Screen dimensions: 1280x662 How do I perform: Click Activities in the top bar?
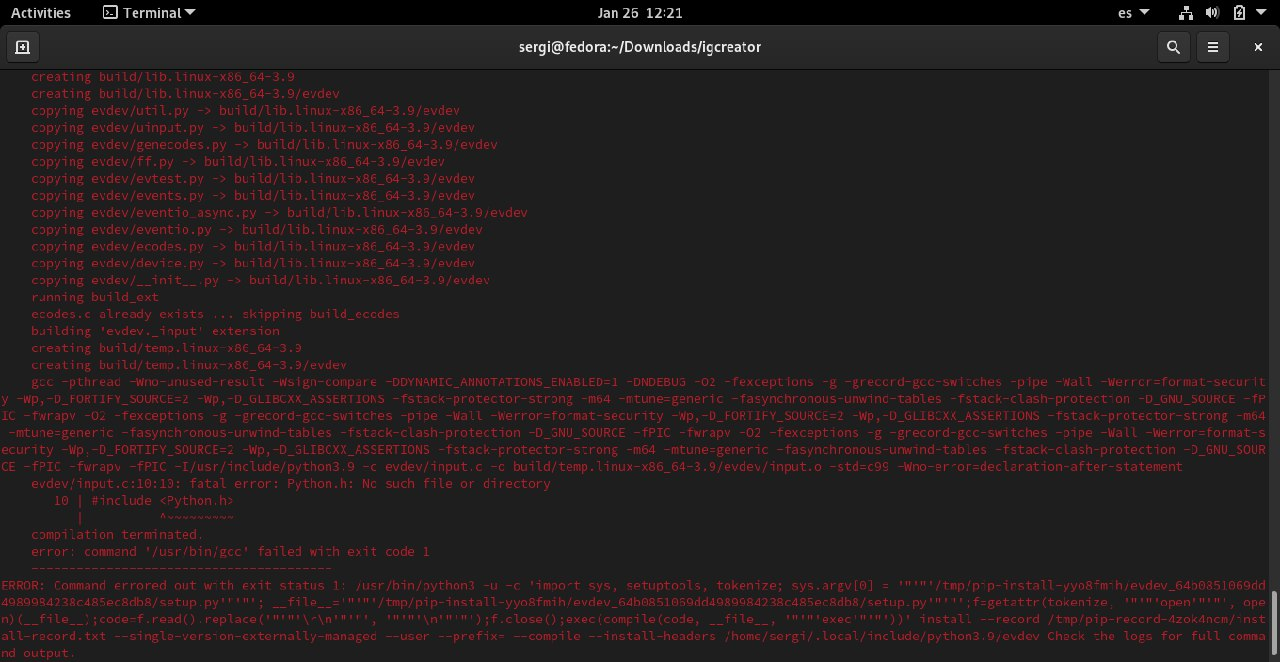(x=41, y=12)
